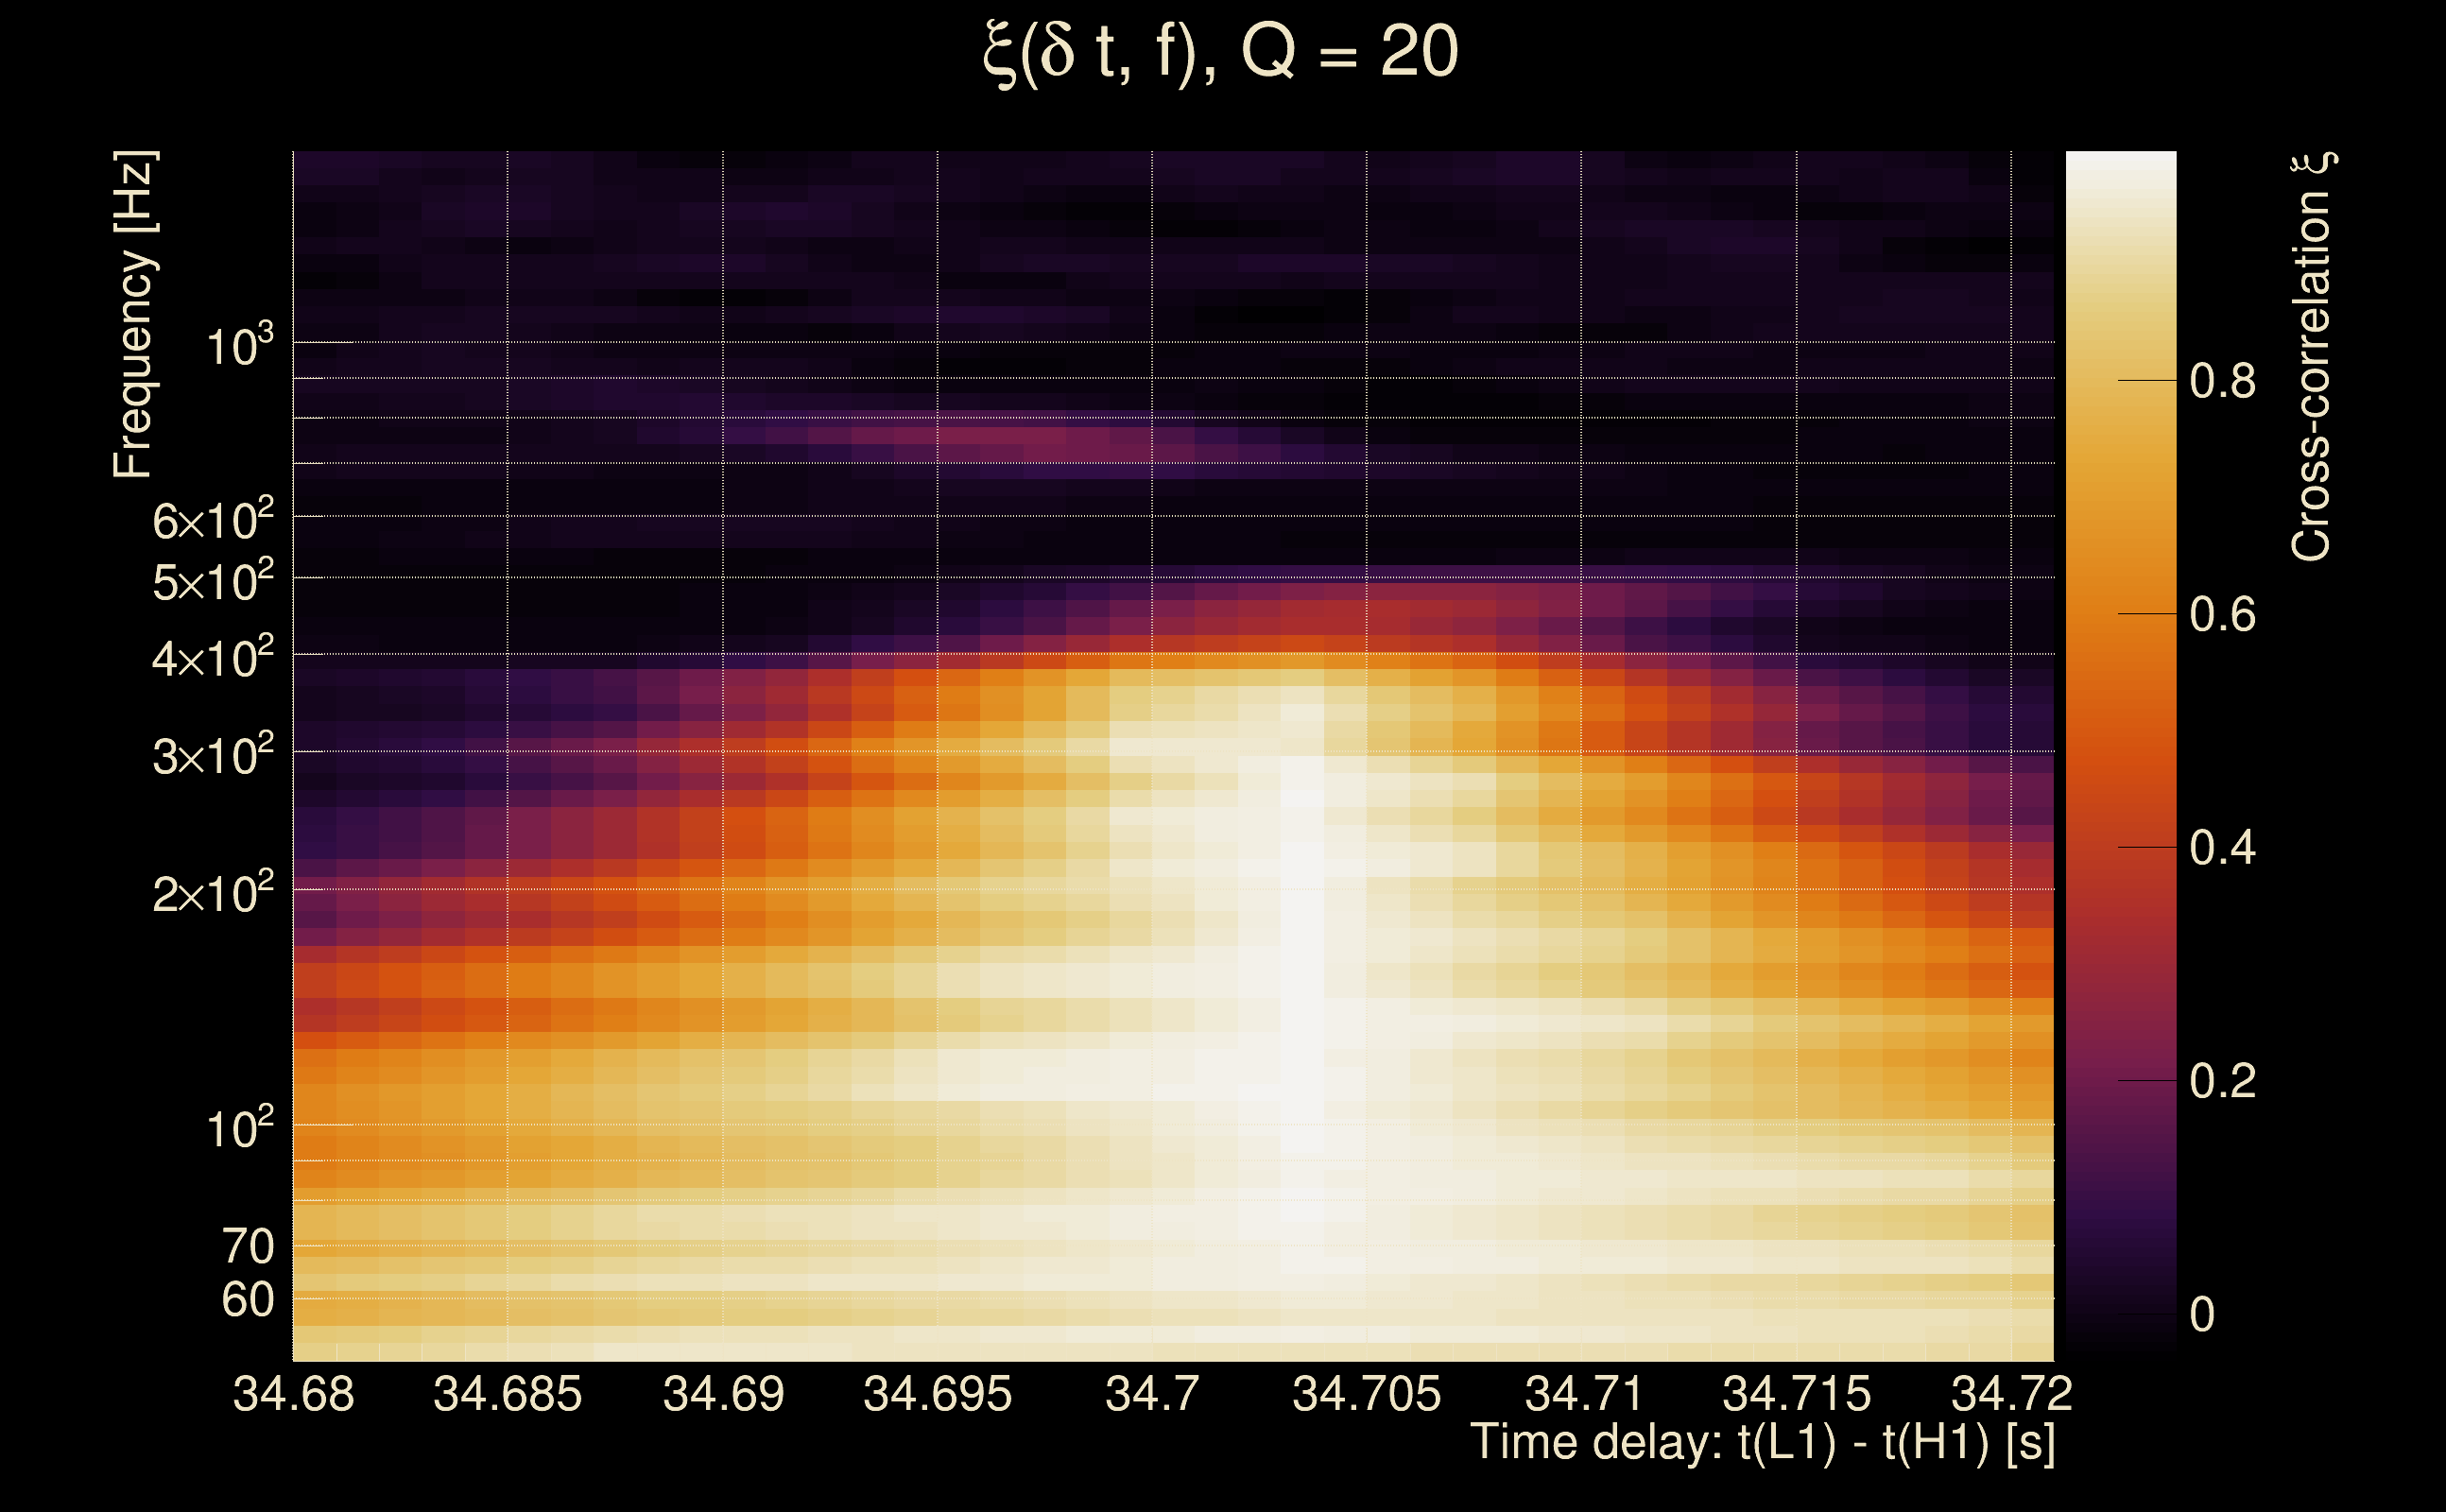
Task: Click the 34.68 x-axis tick label
Action: (293, 1394)
